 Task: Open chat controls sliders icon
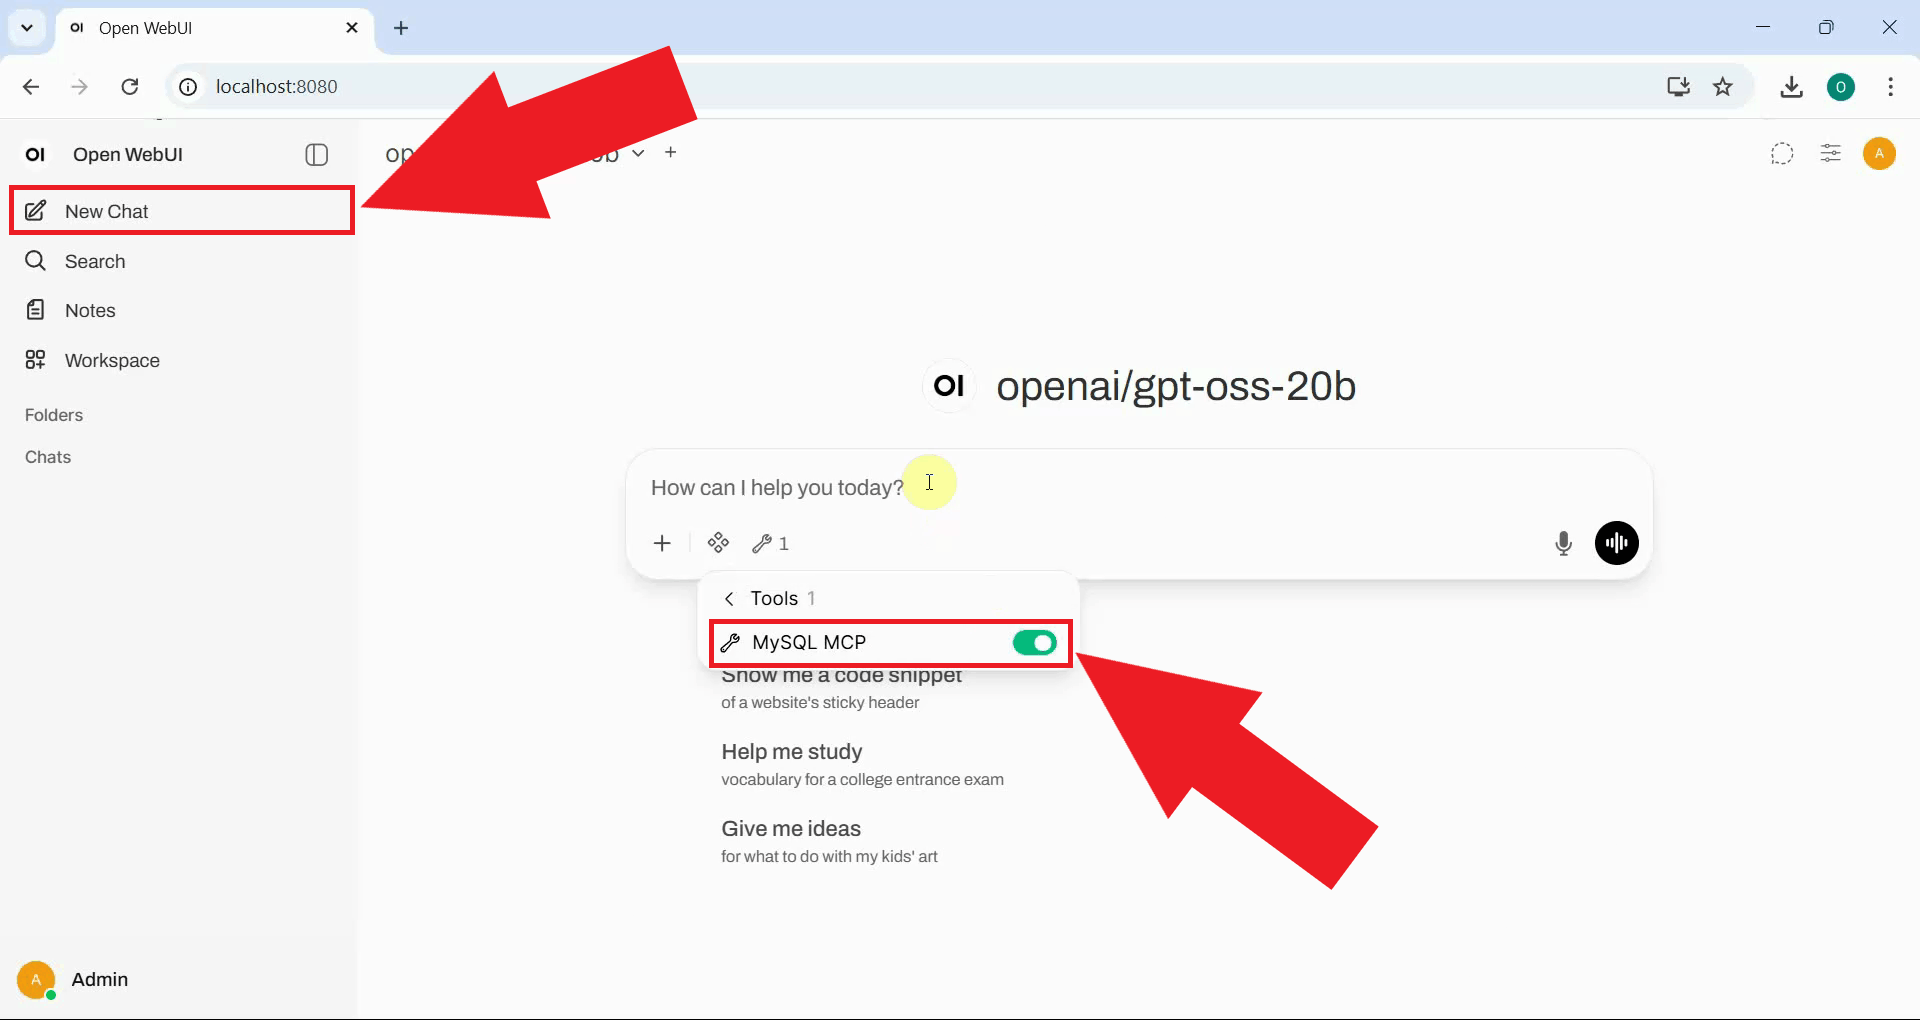coord(1831,154)
